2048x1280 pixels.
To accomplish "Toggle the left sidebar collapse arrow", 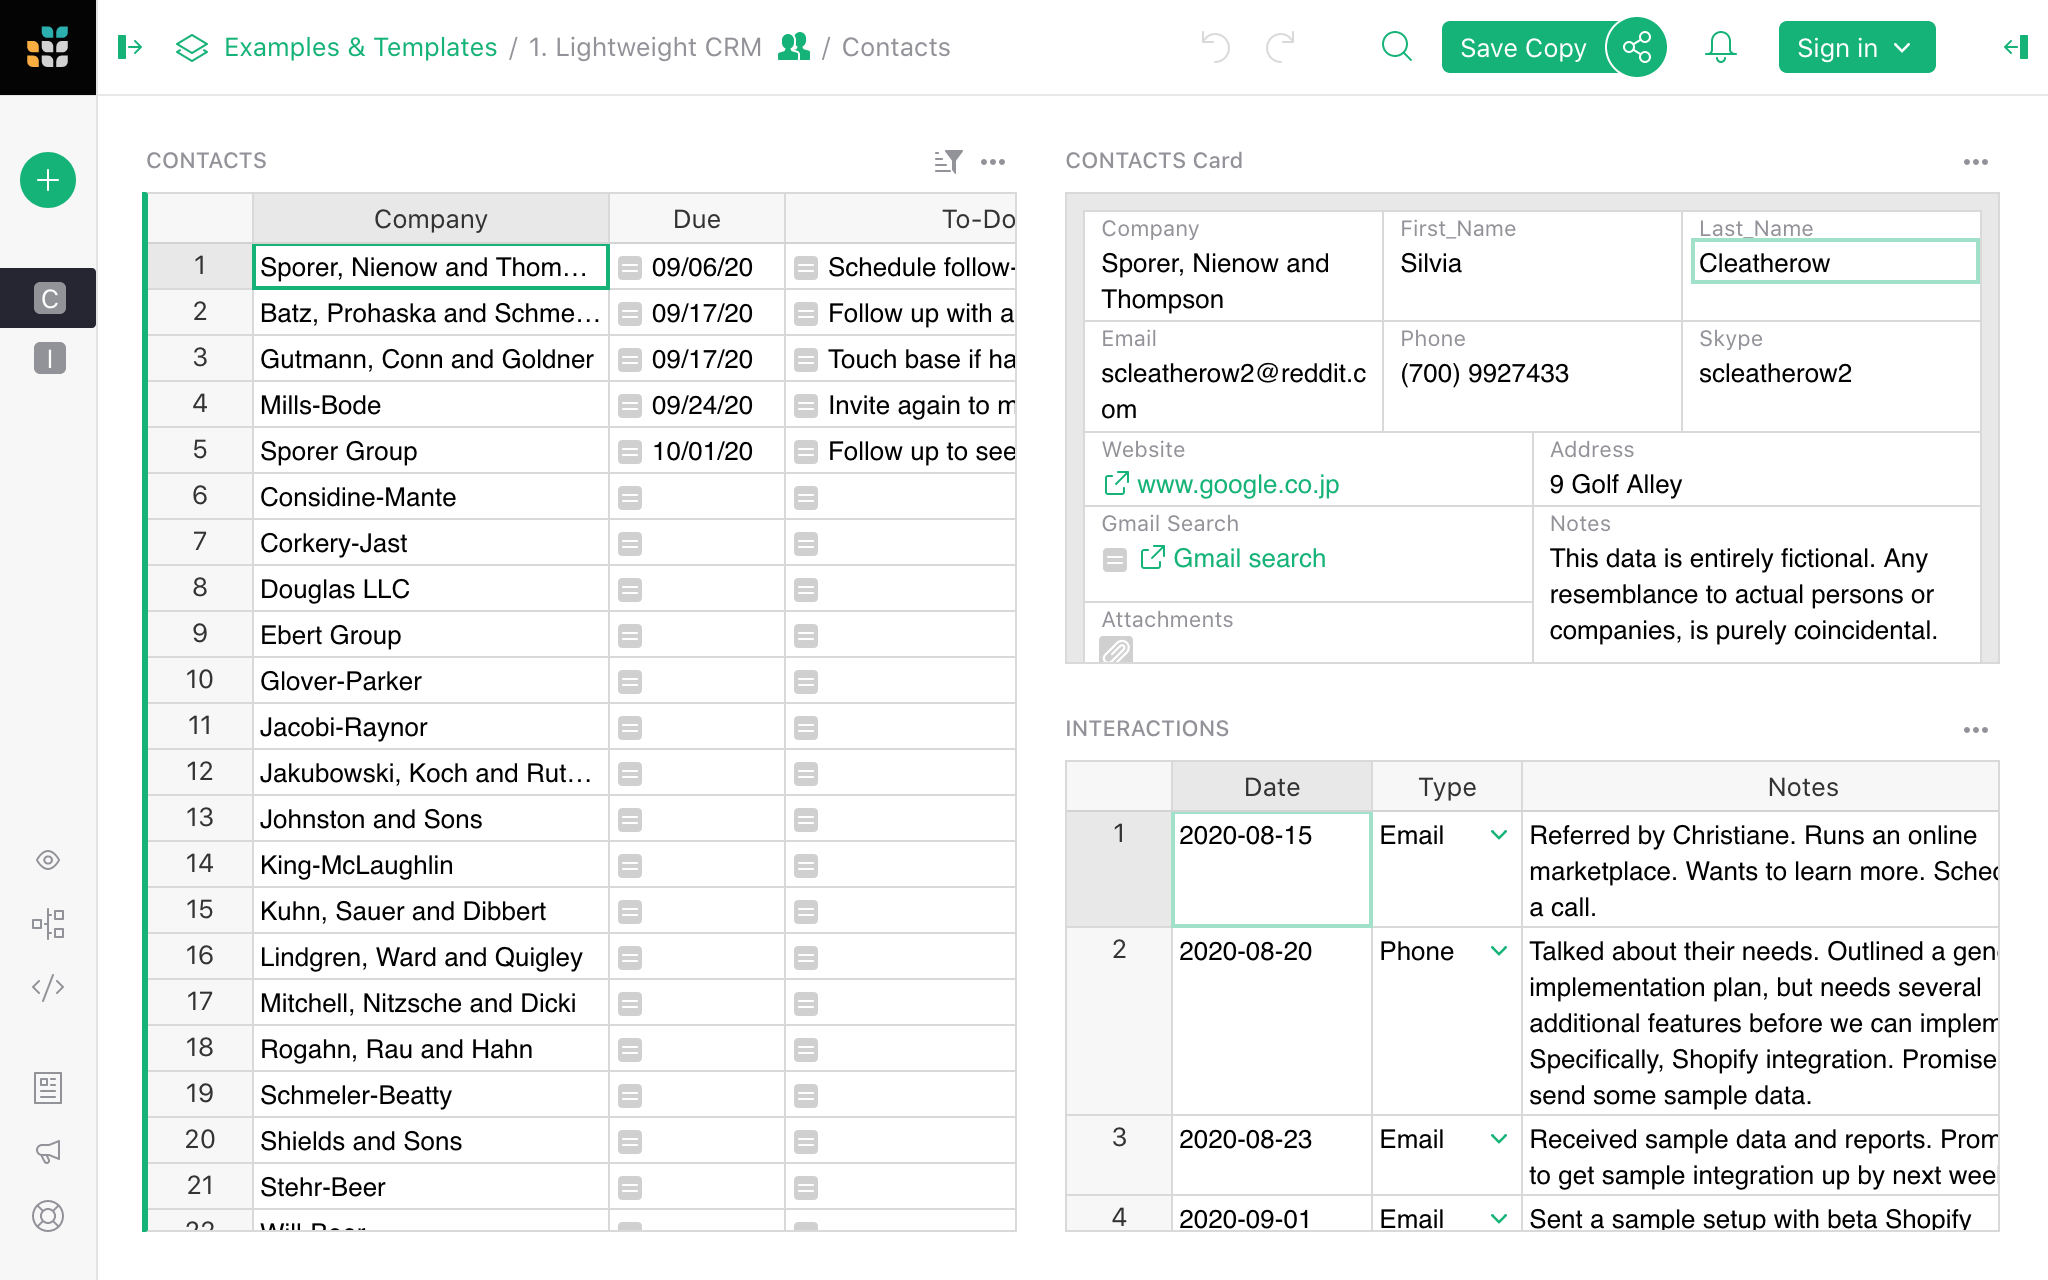I will click(x=130, y=47).
